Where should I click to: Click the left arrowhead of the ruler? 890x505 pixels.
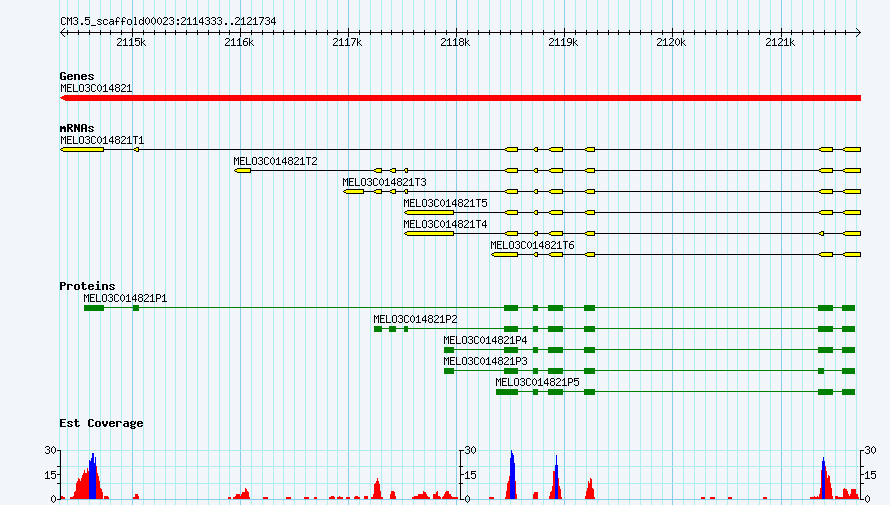coord(63,32)
